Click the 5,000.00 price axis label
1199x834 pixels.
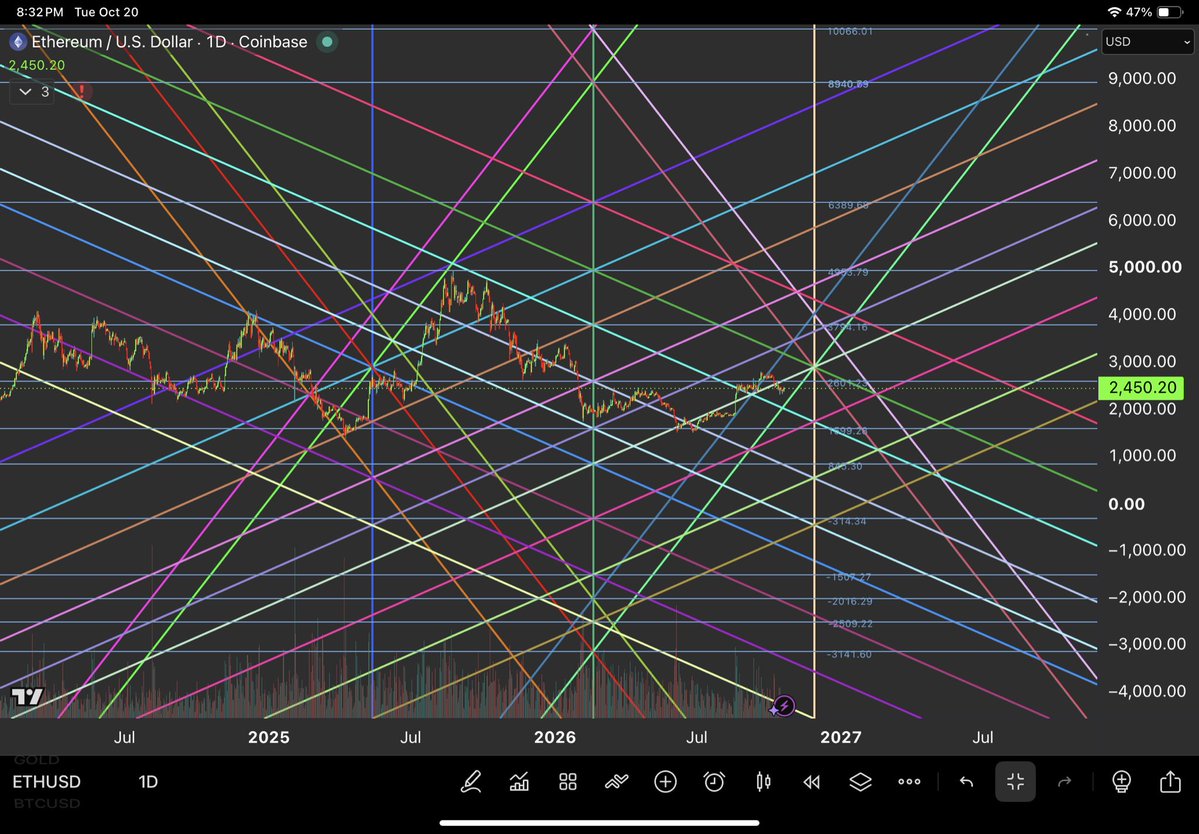tap(1145, 267)
